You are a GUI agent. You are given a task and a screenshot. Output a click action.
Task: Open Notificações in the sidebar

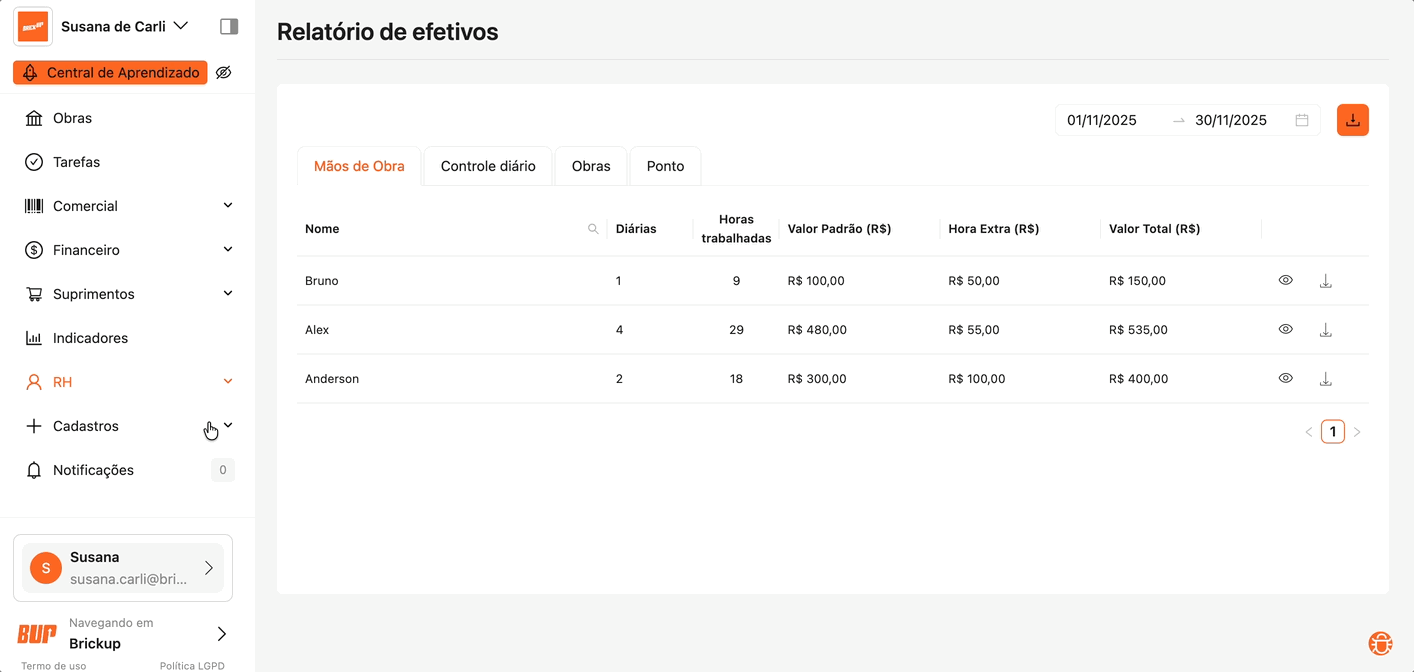coord(93,470)
